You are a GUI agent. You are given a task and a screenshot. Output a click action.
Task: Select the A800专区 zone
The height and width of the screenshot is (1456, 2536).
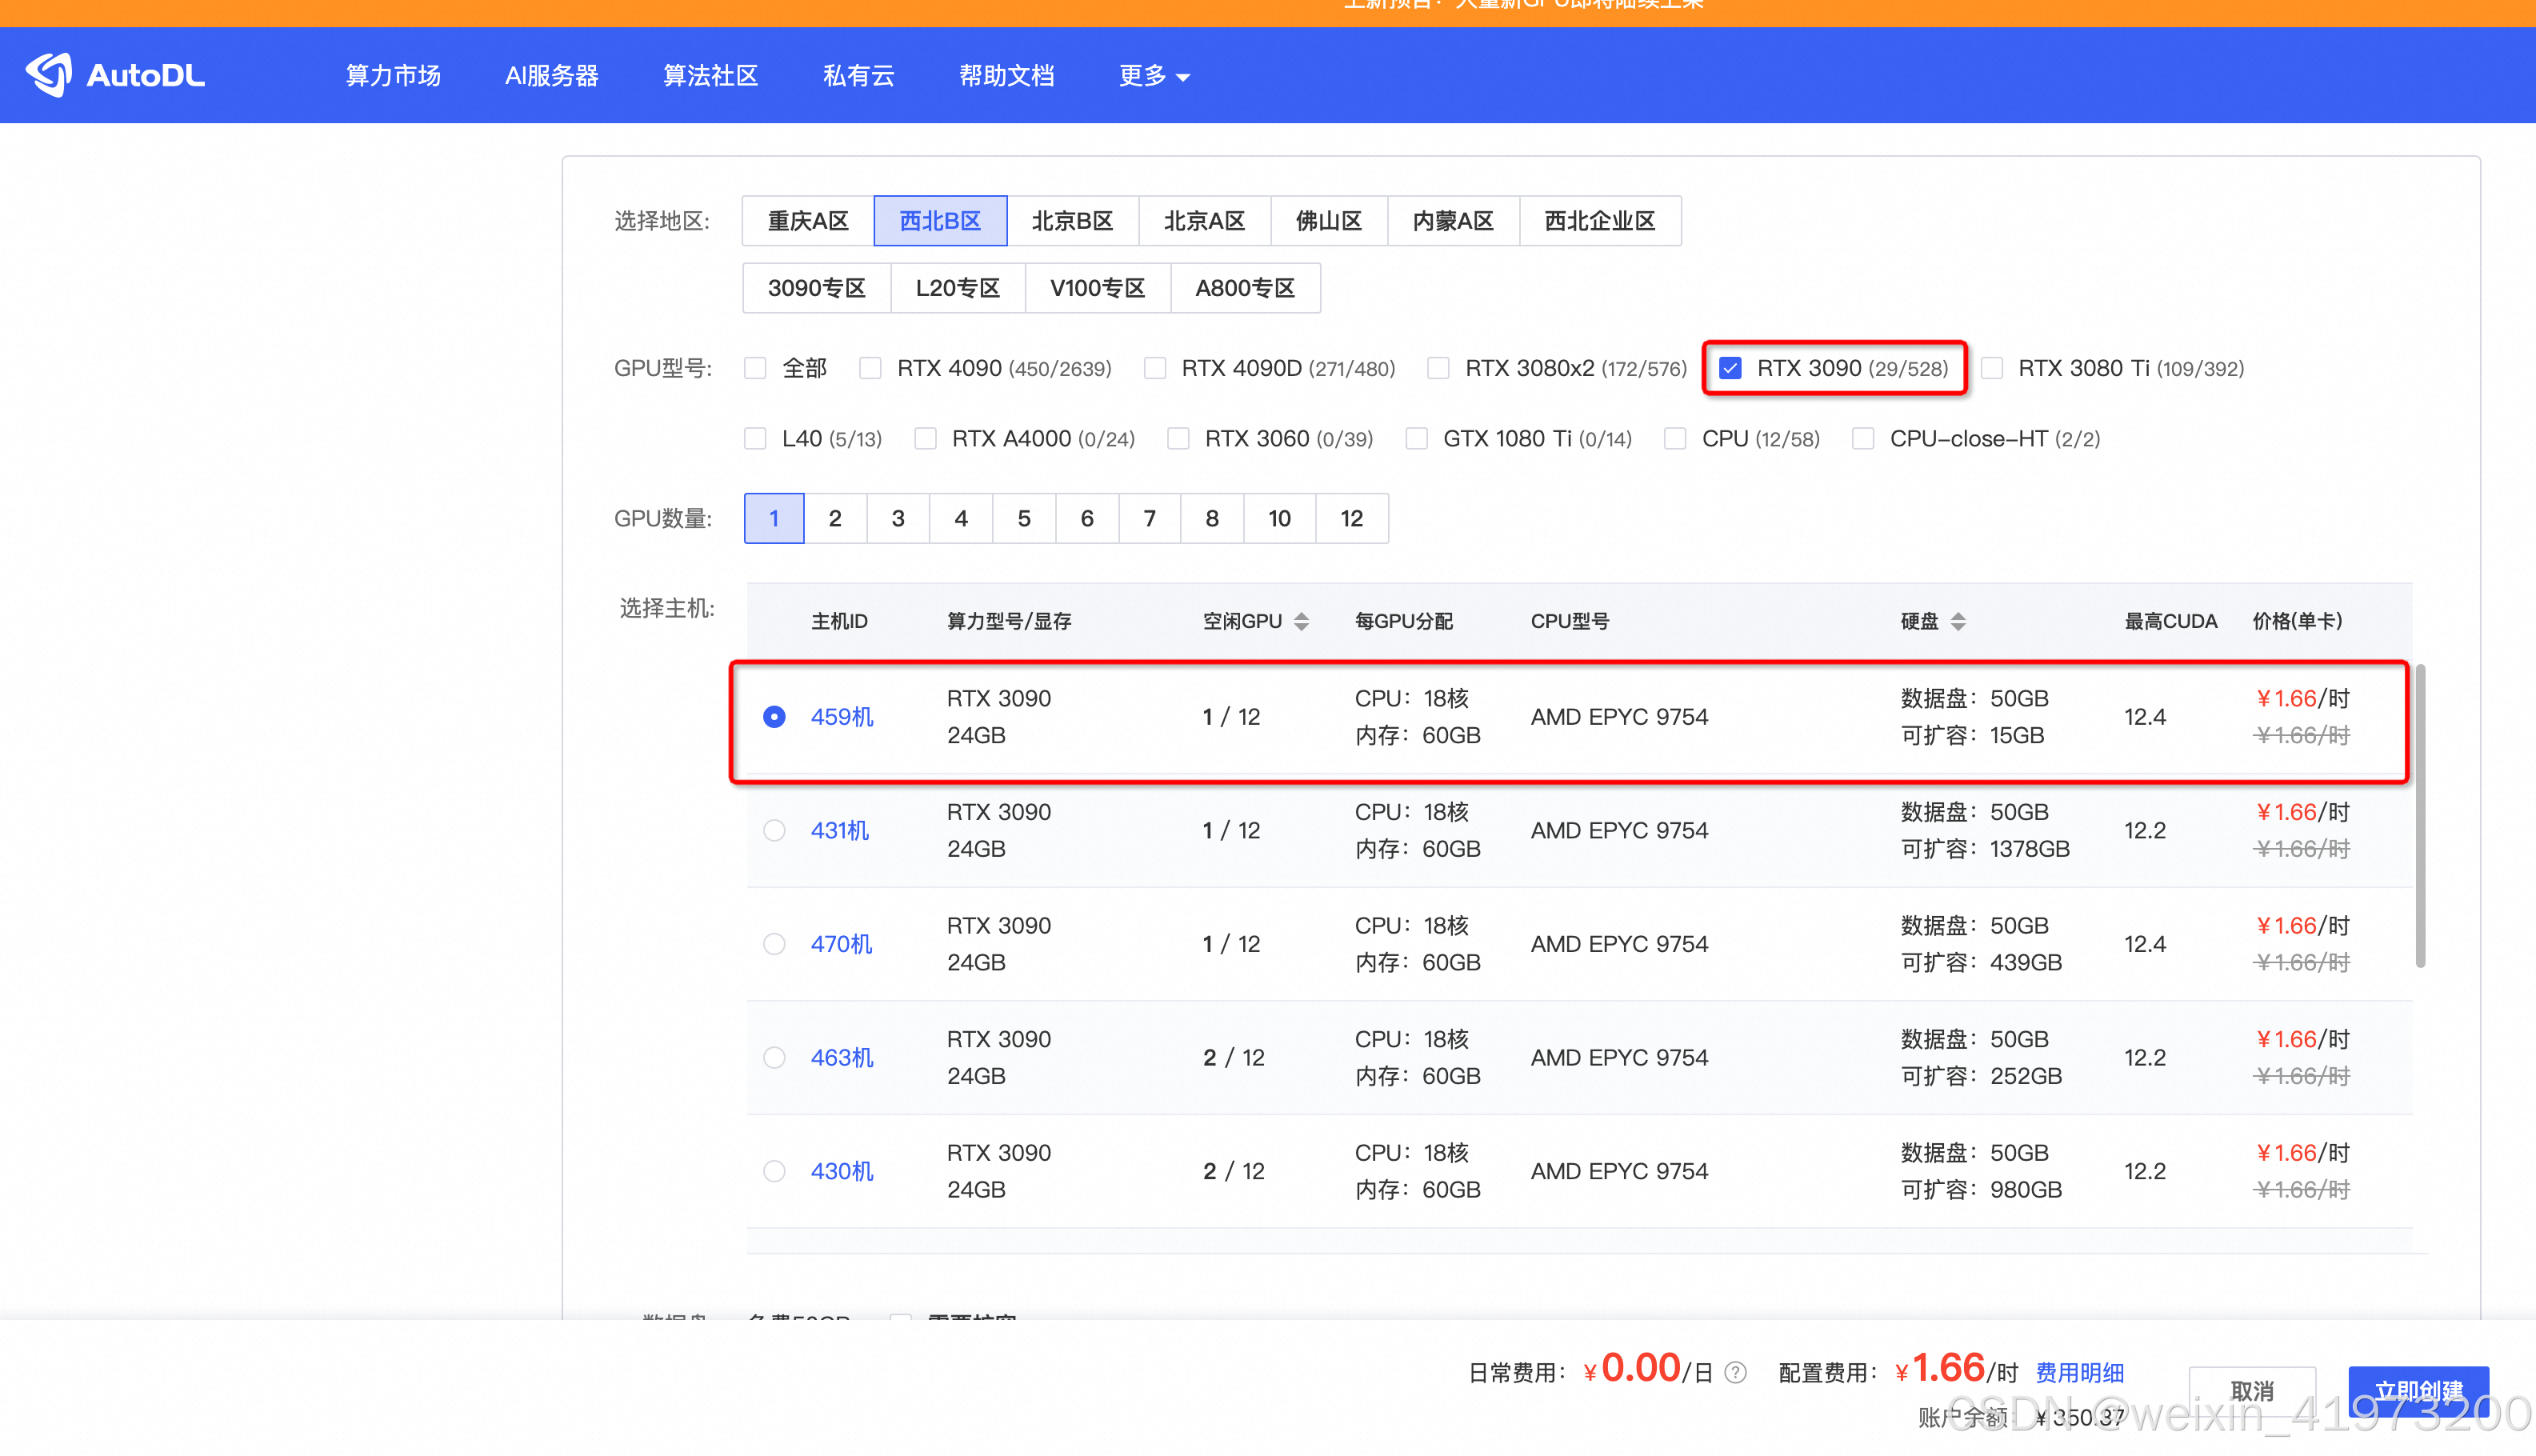pyautogui.click(x=1245, y=288)
